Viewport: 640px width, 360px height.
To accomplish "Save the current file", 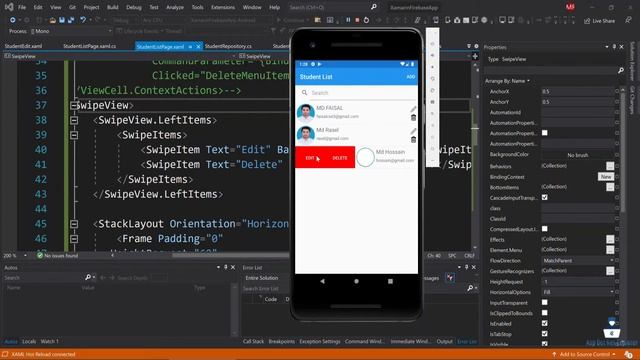I will pyautogui.click(x=62, y=20).
